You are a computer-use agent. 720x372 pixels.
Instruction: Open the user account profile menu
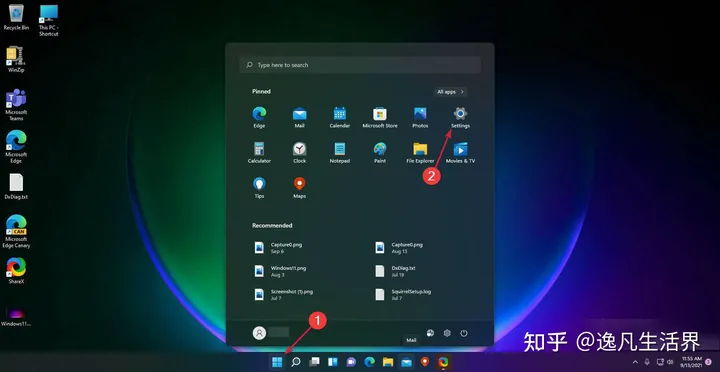pyautogui.click(x=271, y=333)
